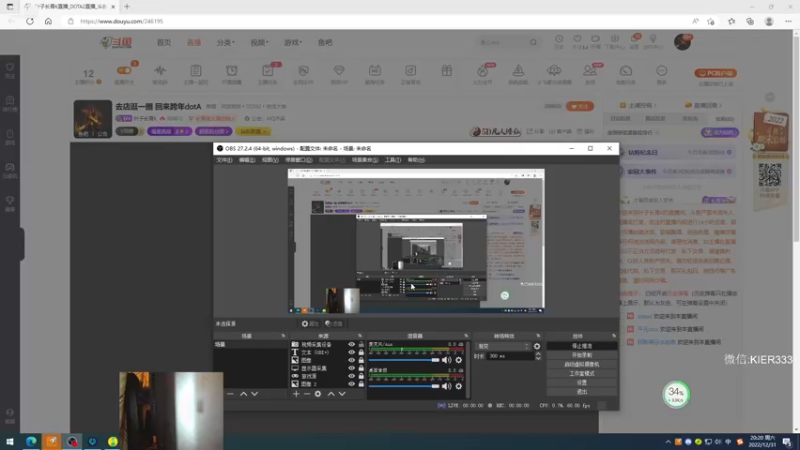Move scene up in the scenes panel
This screenshot has width=800, height=450.
tap(243, 394)
